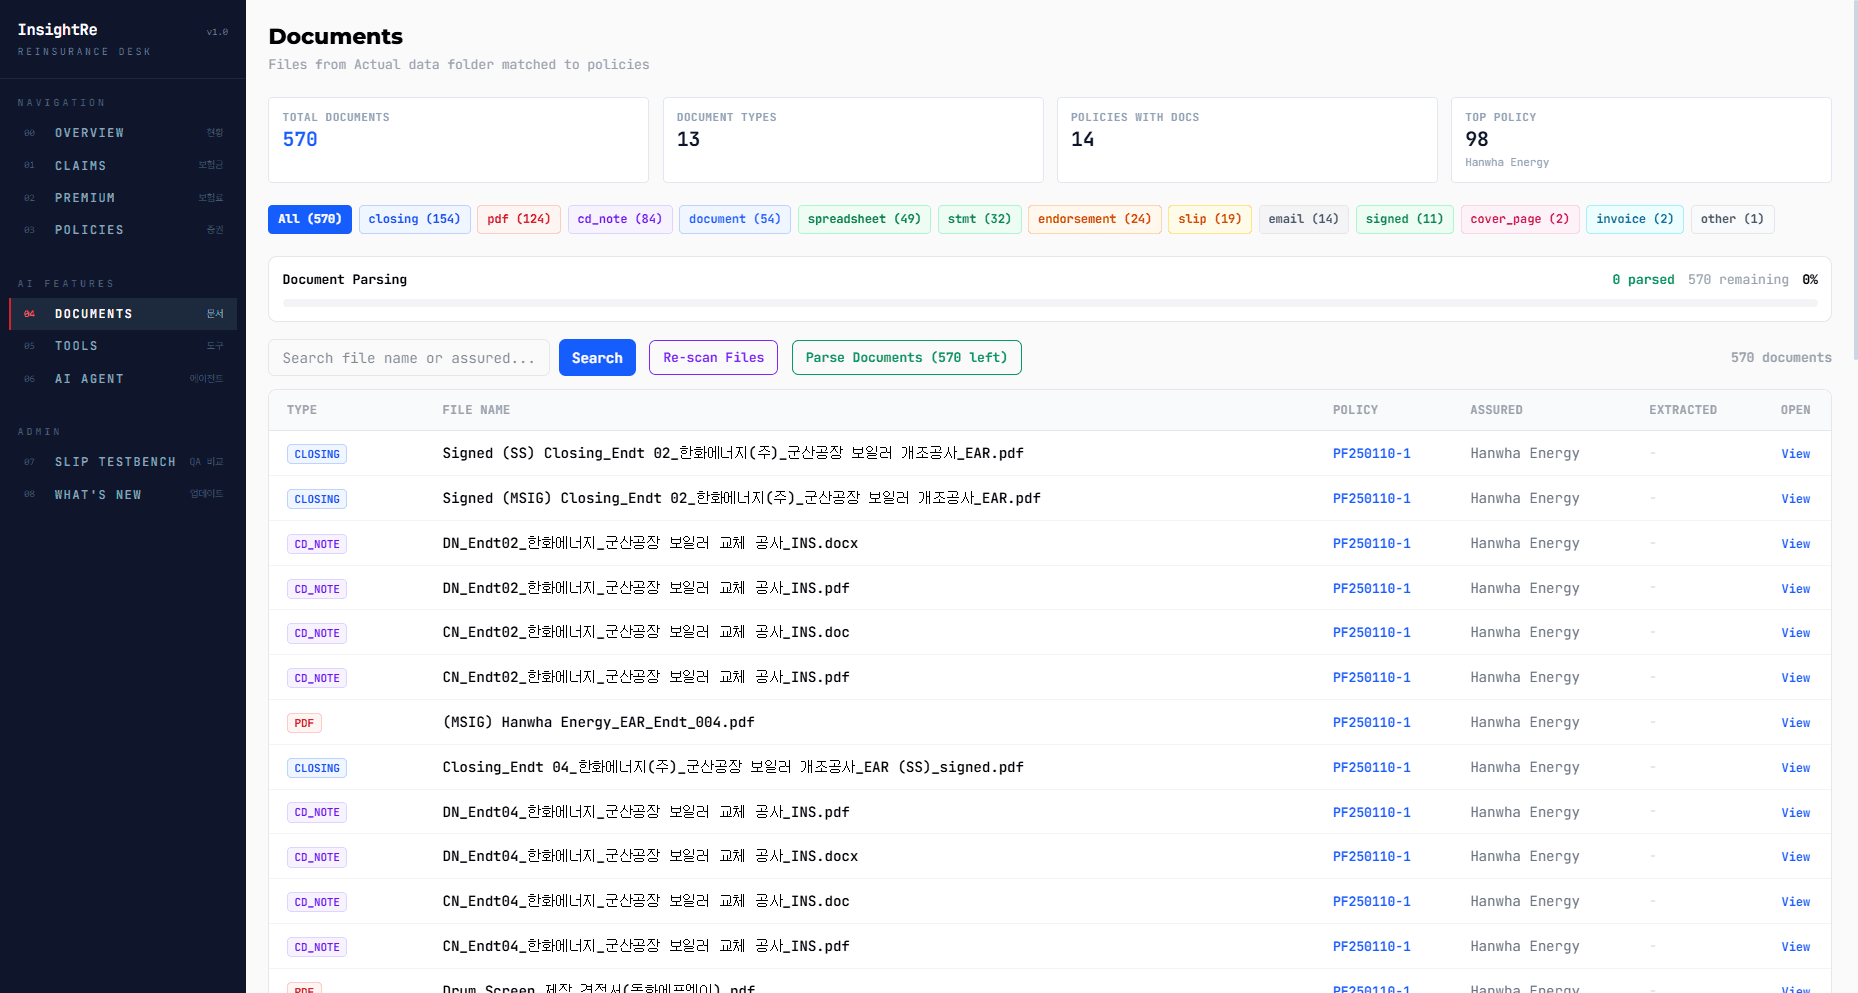This screenshot has width=1858, height=993.
Task: Click CD_NOTE badge of DN_Endt04 INS.docx row
Action: click(x=317, y=857)
